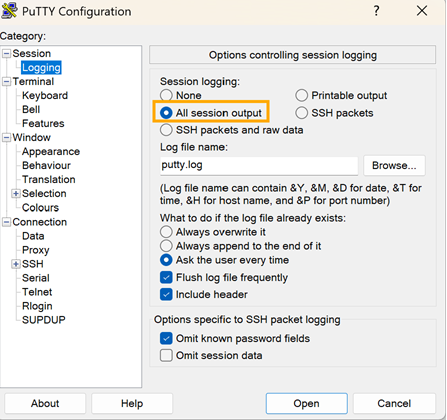Click the Browse... button
The image size is (447, 420).
394,165
